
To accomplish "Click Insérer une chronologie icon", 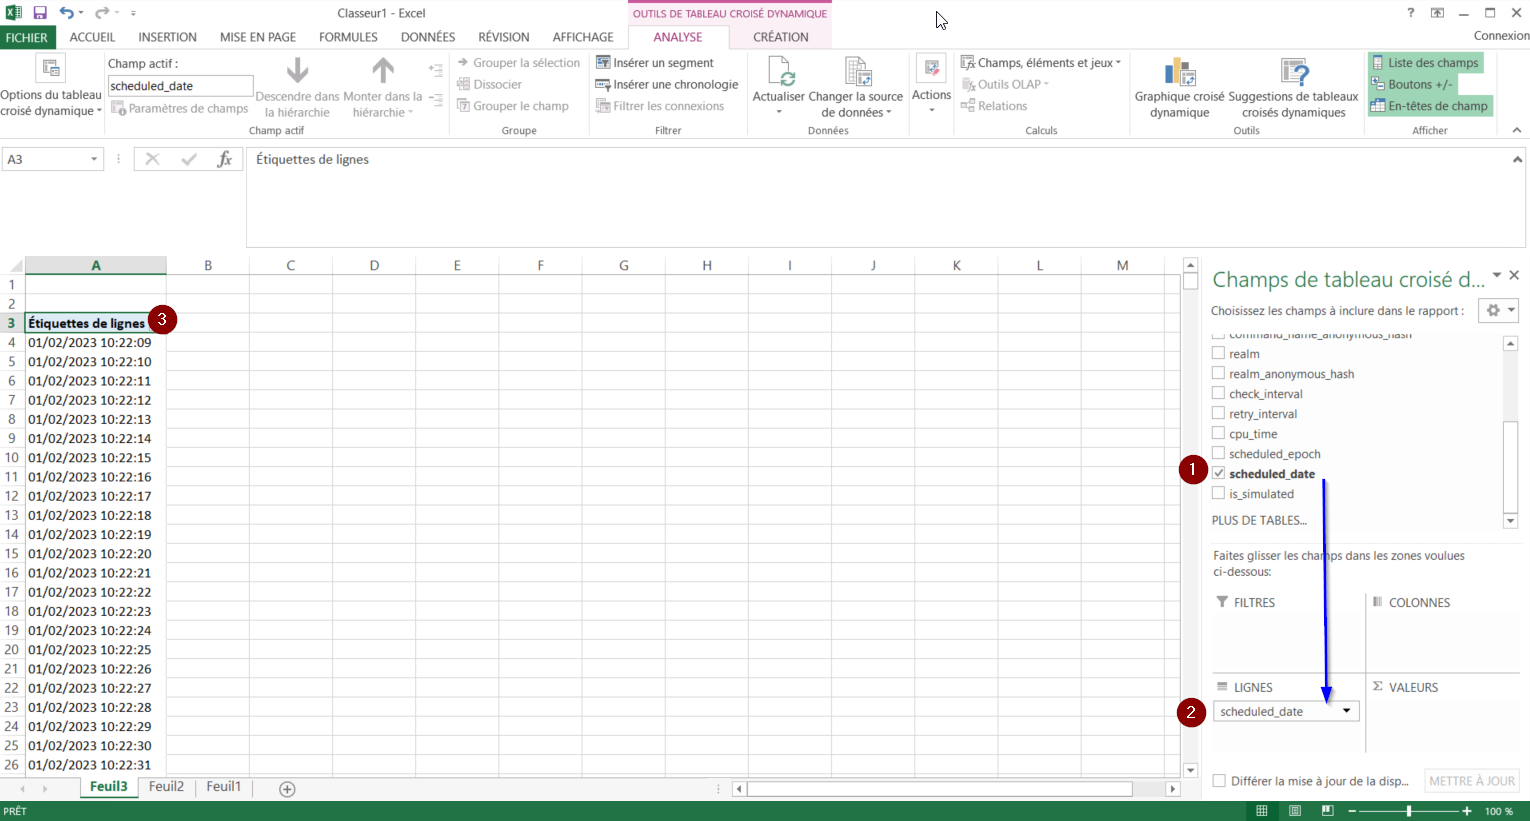I will [603, 85].
